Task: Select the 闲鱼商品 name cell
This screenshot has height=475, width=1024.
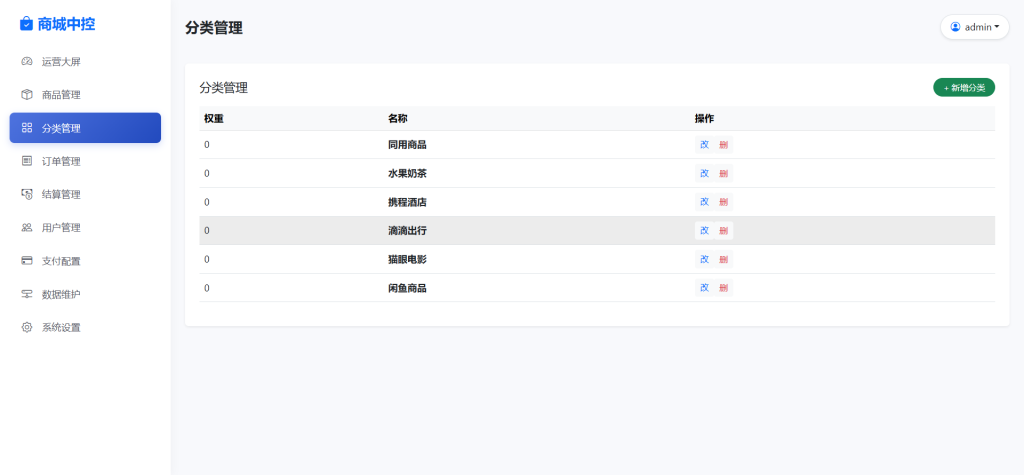Action: coord(407,287)
